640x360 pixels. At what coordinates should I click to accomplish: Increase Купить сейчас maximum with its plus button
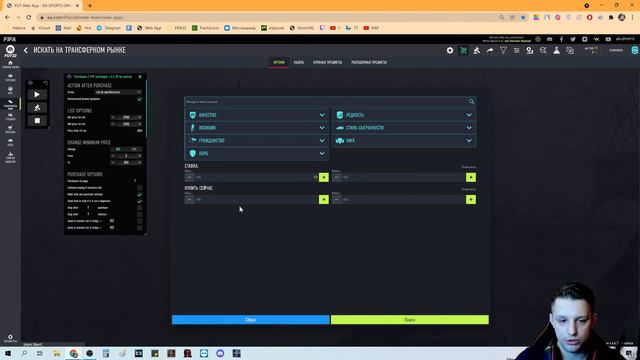(471, 199)
